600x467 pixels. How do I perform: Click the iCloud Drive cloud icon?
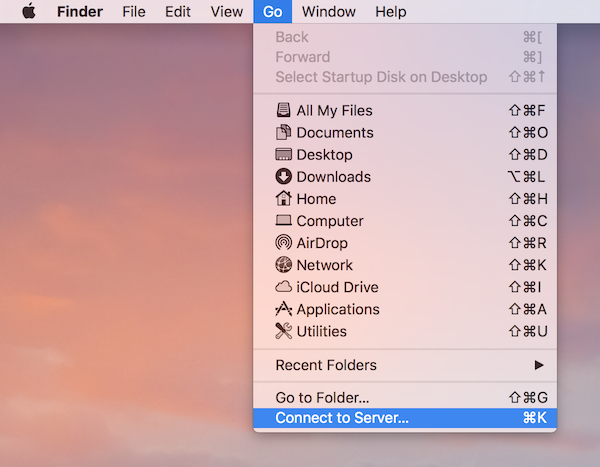[x=283, y=287]
